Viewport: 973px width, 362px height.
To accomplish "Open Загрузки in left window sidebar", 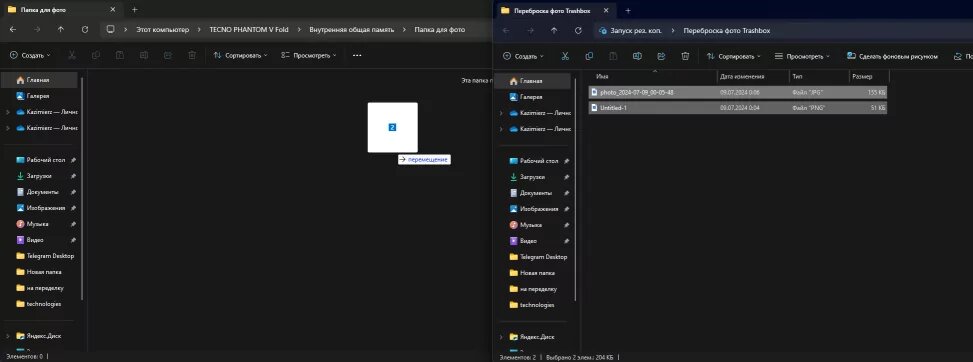I will pos(39,176).
